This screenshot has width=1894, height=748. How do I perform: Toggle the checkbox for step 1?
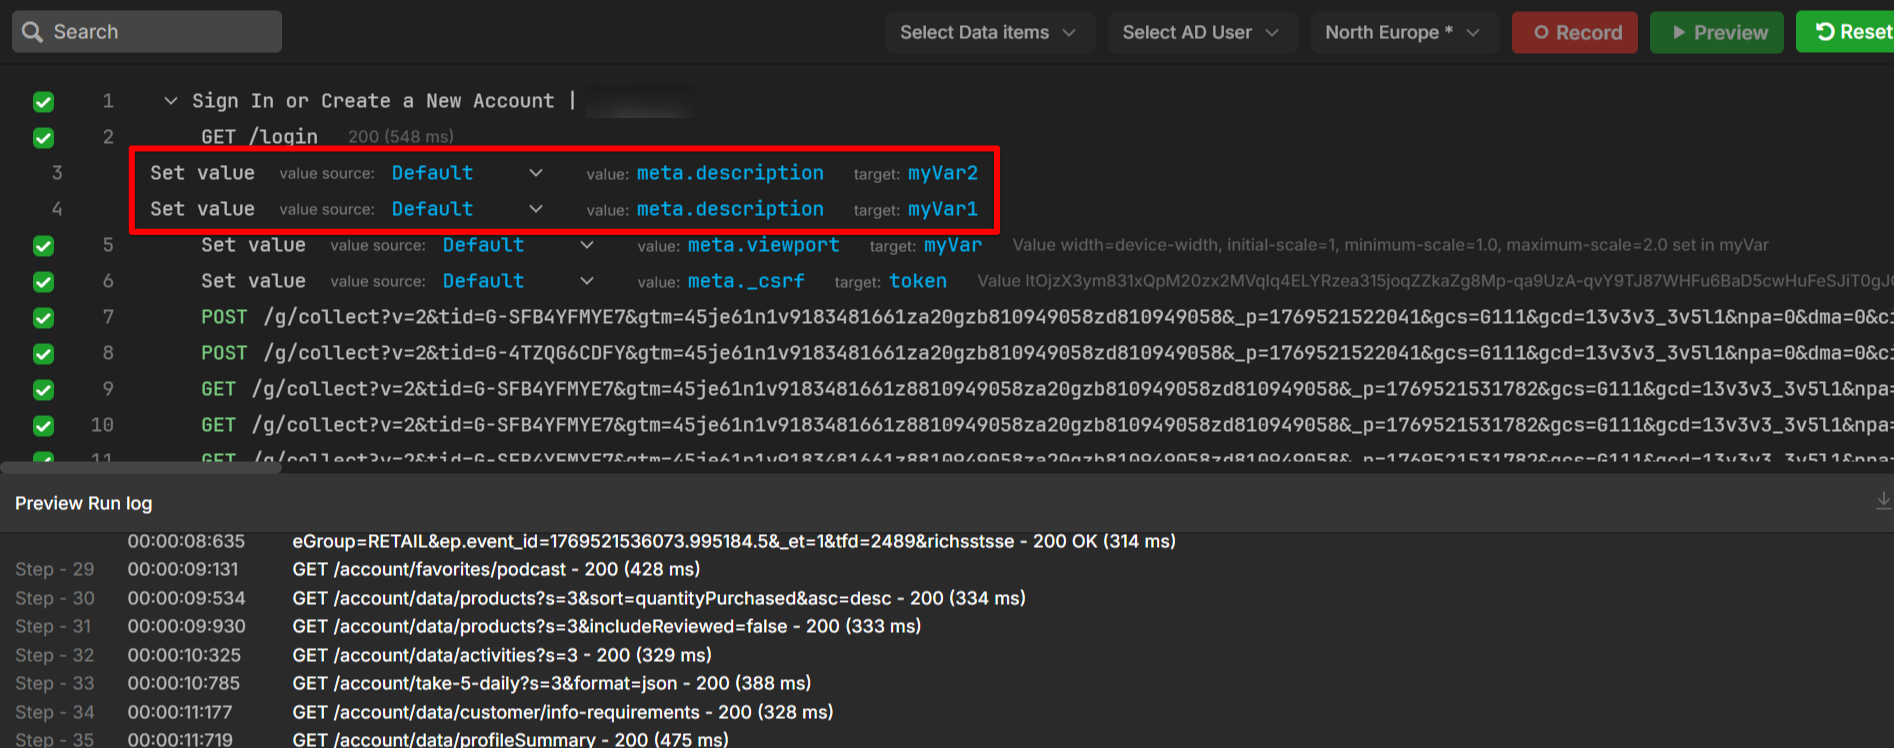click(x=43, y=101)
